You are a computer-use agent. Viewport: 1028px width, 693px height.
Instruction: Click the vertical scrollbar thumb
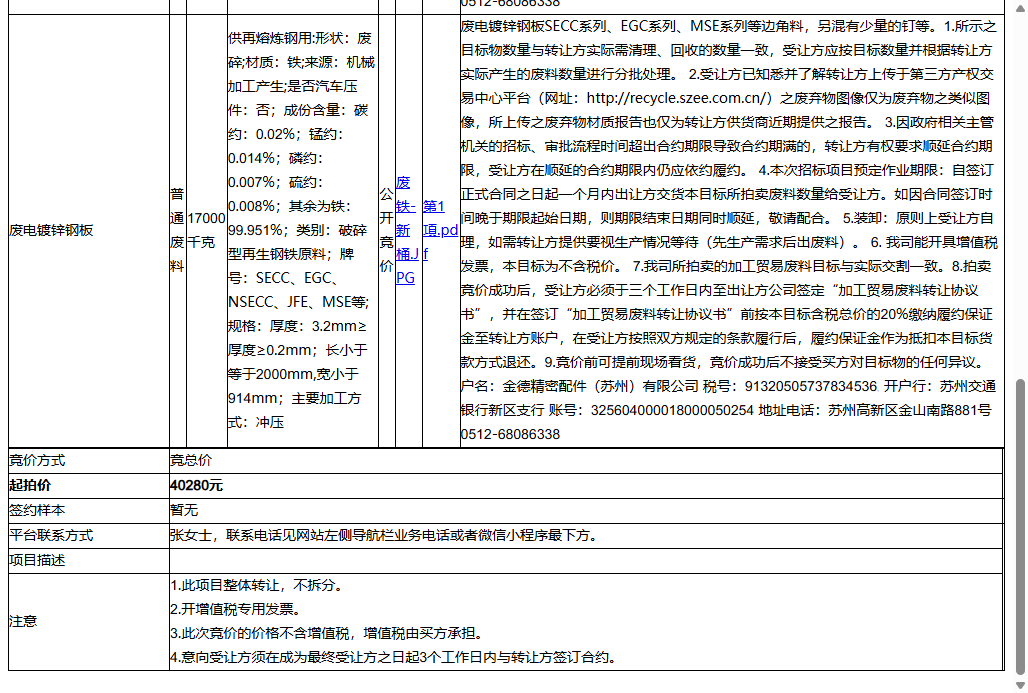coord(1019,526)
